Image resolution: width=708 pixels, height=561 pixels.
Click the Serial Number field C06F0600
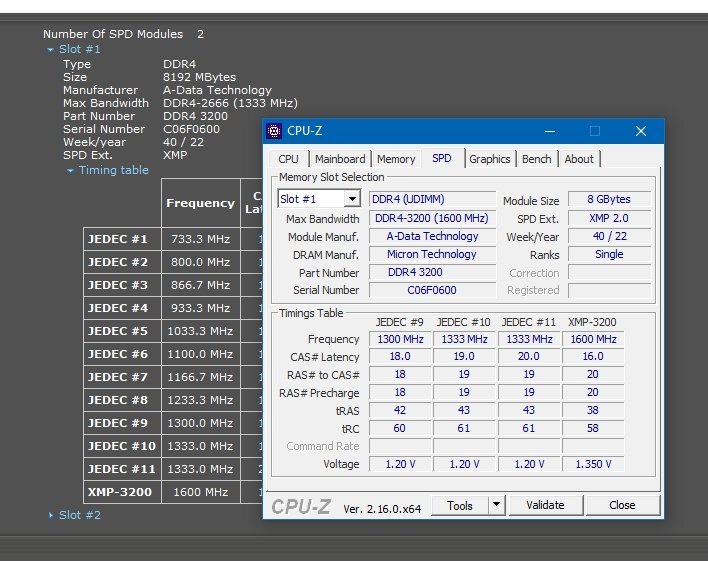coord(432,290)
